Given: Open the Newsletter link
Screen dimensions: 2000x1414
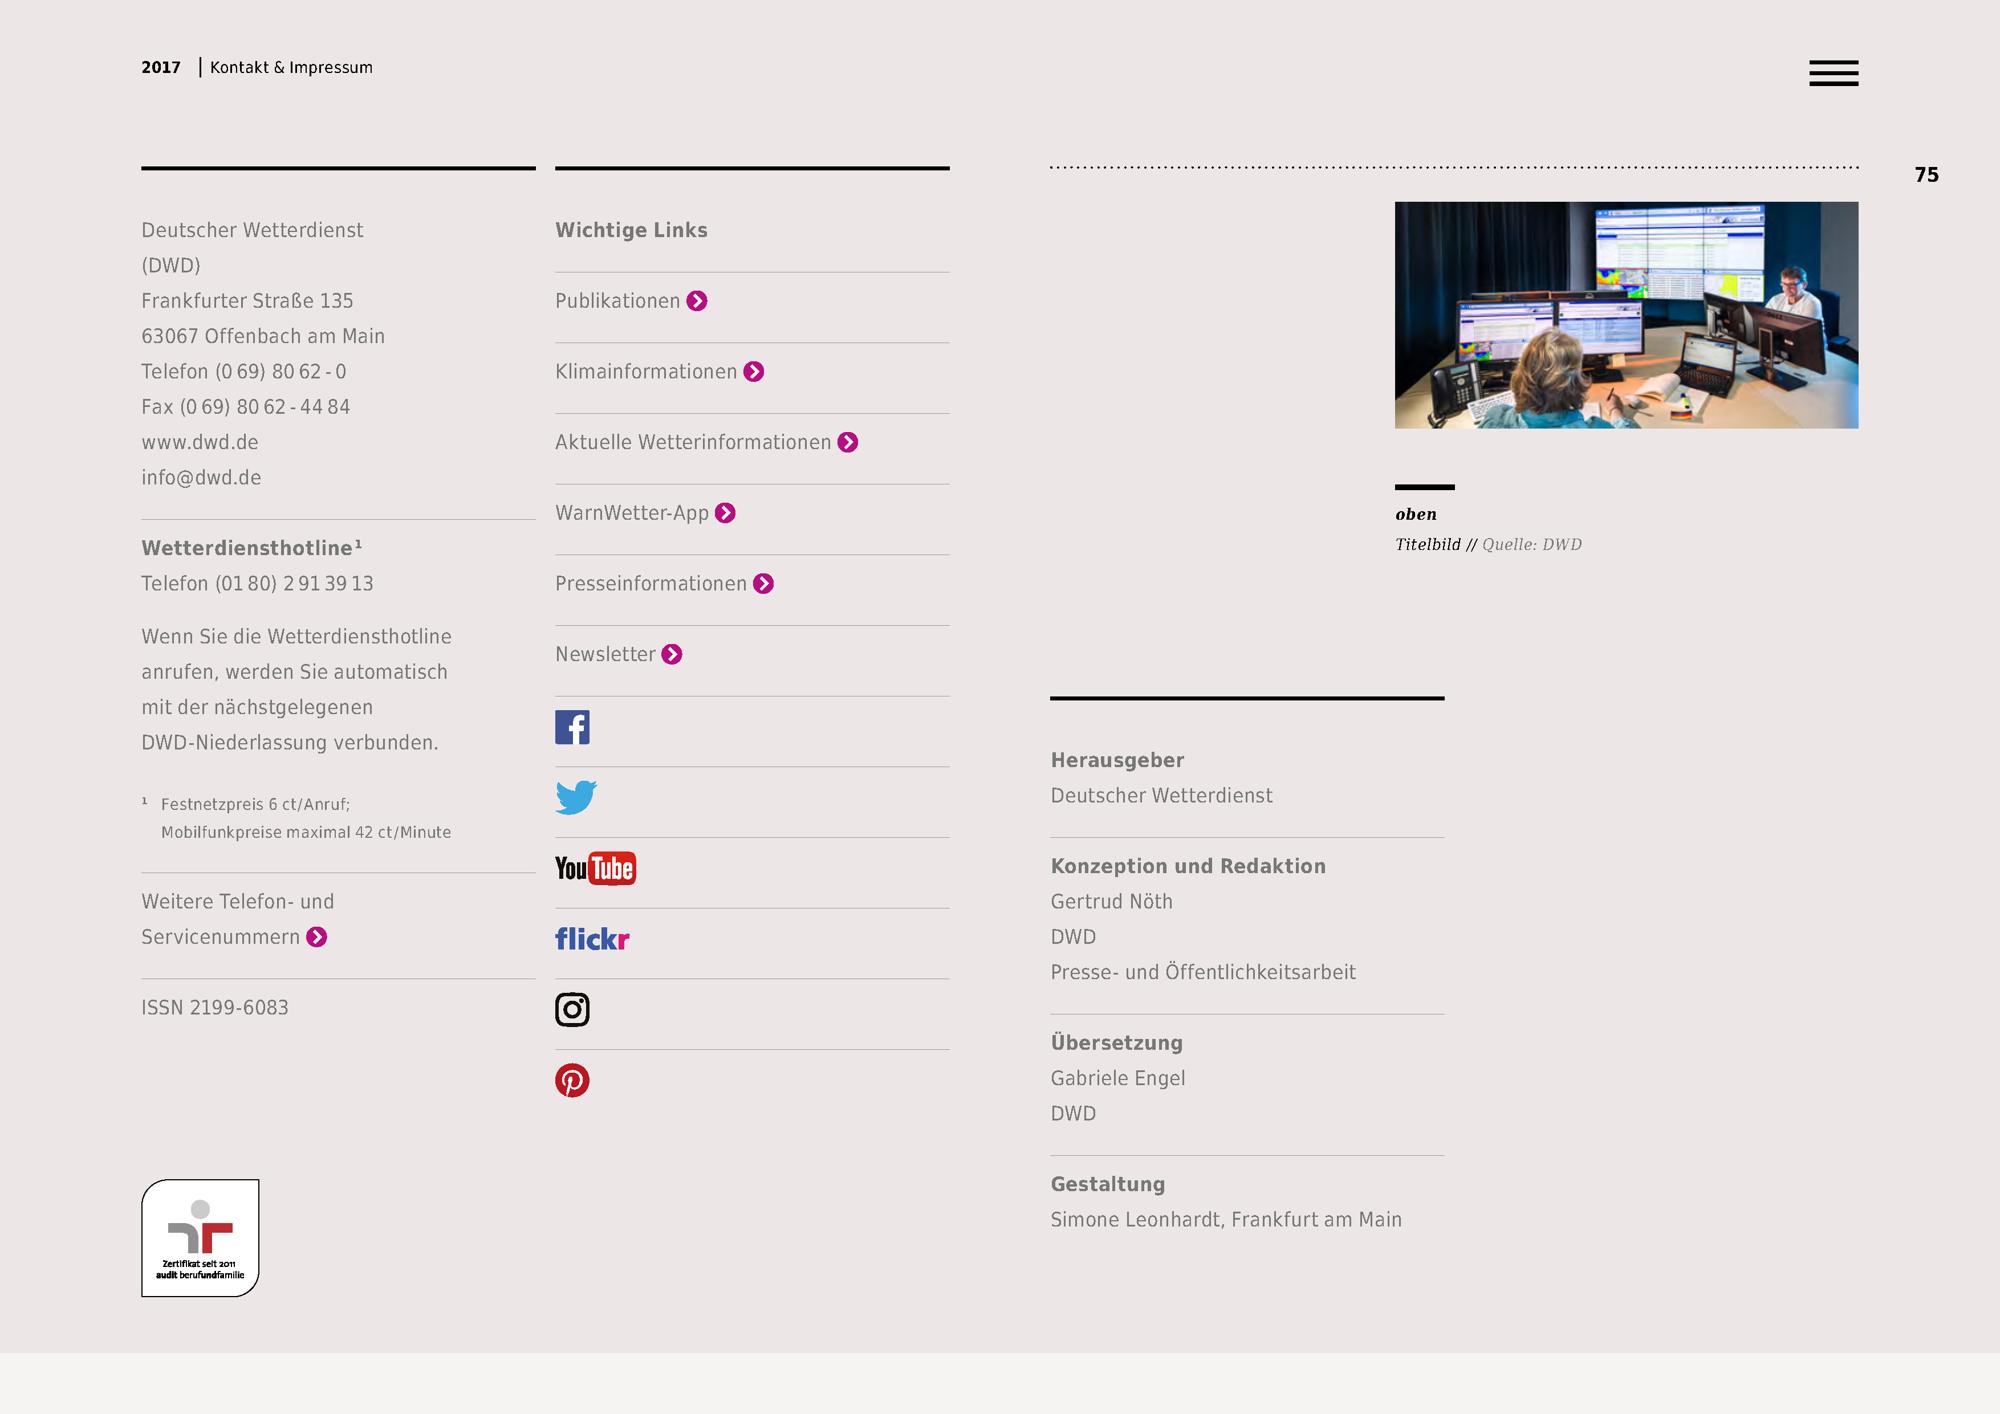Looking at the screenshot, I should click(x=605, y=654).
